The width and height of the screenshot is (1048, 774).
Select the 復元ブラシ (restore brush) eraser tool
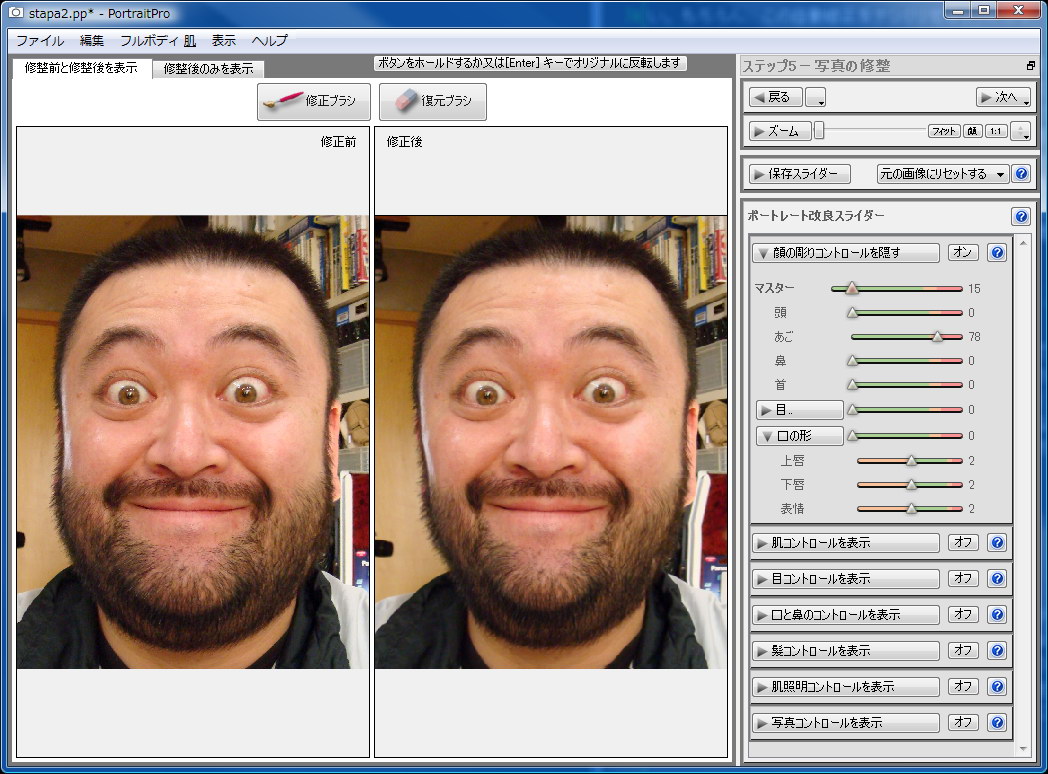[x=432, y=101]
